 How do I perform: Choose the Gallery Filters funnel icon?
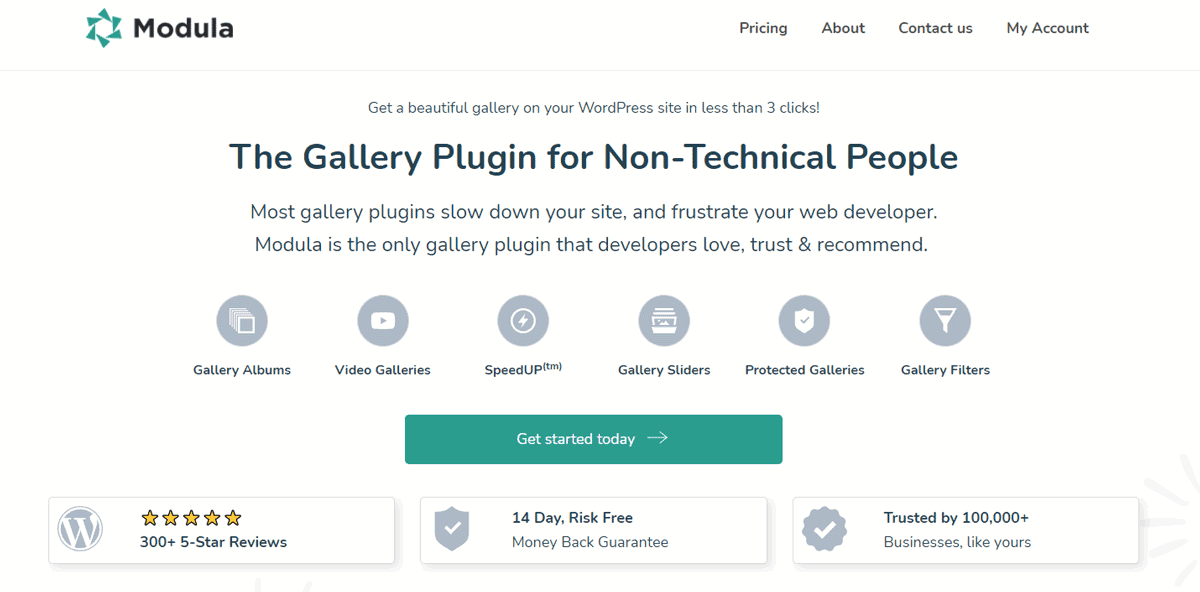(x=945, y=321)
